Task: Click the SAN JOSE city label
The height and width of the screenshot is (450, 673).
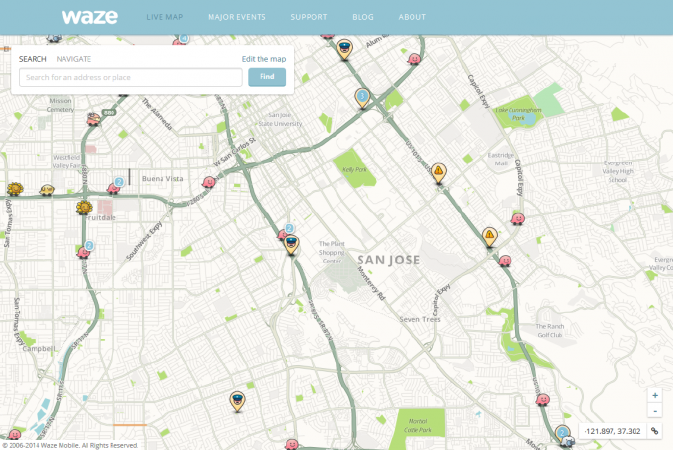Action: coord(389,260)
